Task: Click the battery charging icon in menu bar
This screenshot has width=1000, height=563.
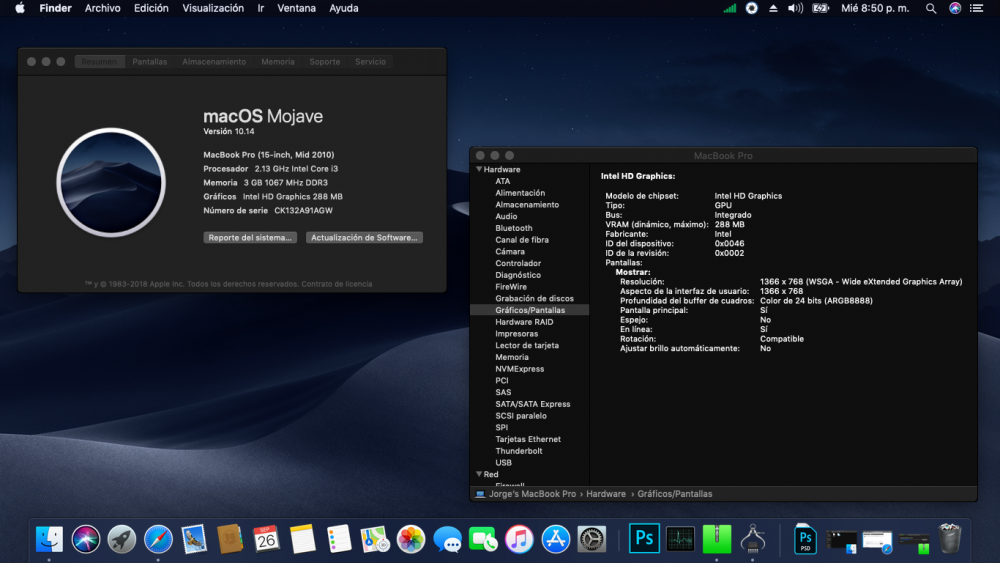Action: click(820, 8)
